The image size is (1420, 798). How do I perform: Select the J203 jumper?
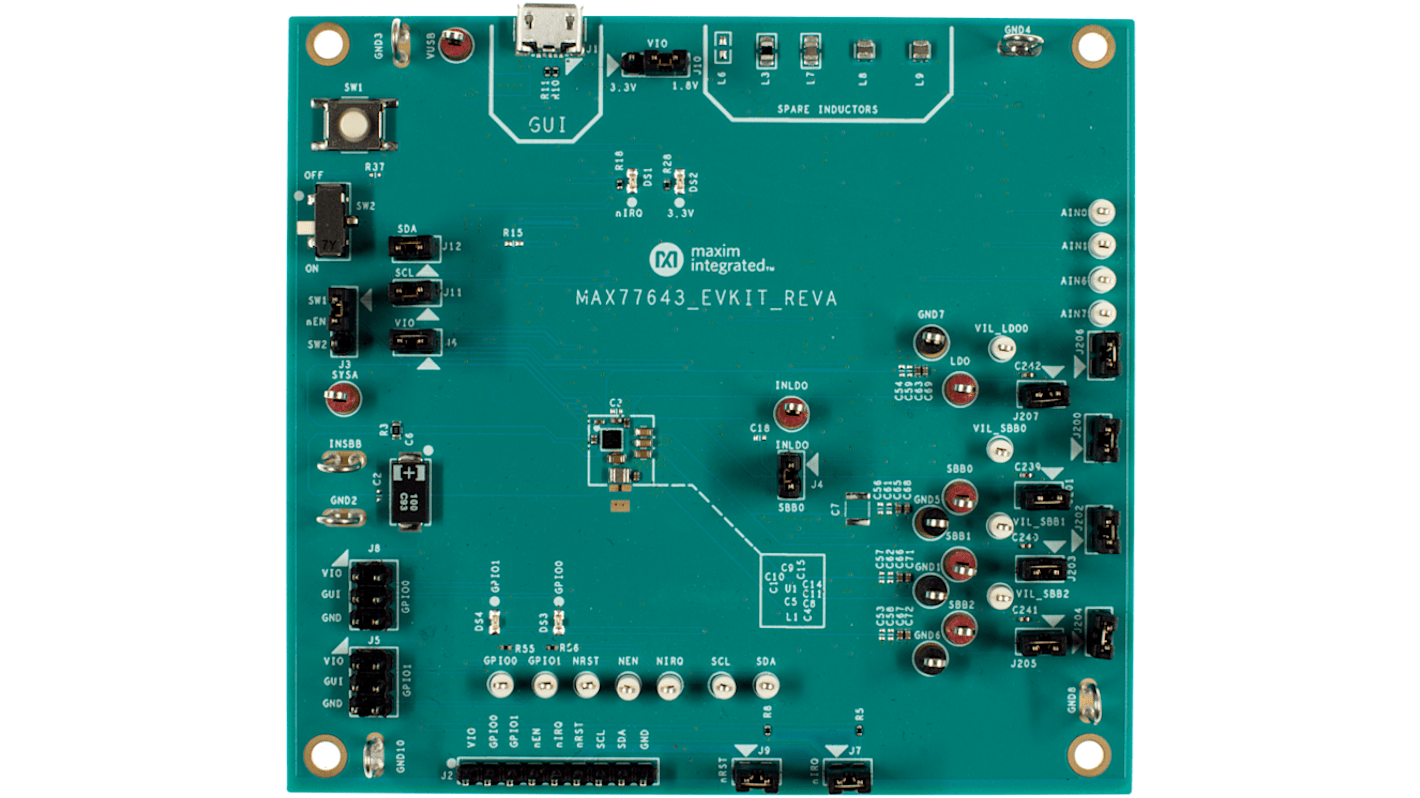pos(1042,570)
